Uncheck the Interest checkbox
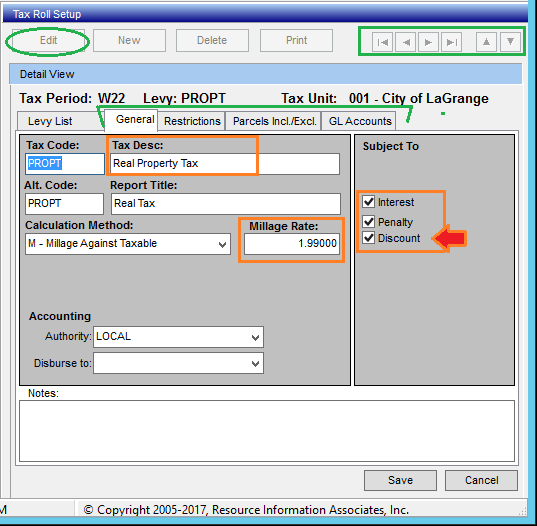This screenshot has height=526, width=537. (369, 202)
